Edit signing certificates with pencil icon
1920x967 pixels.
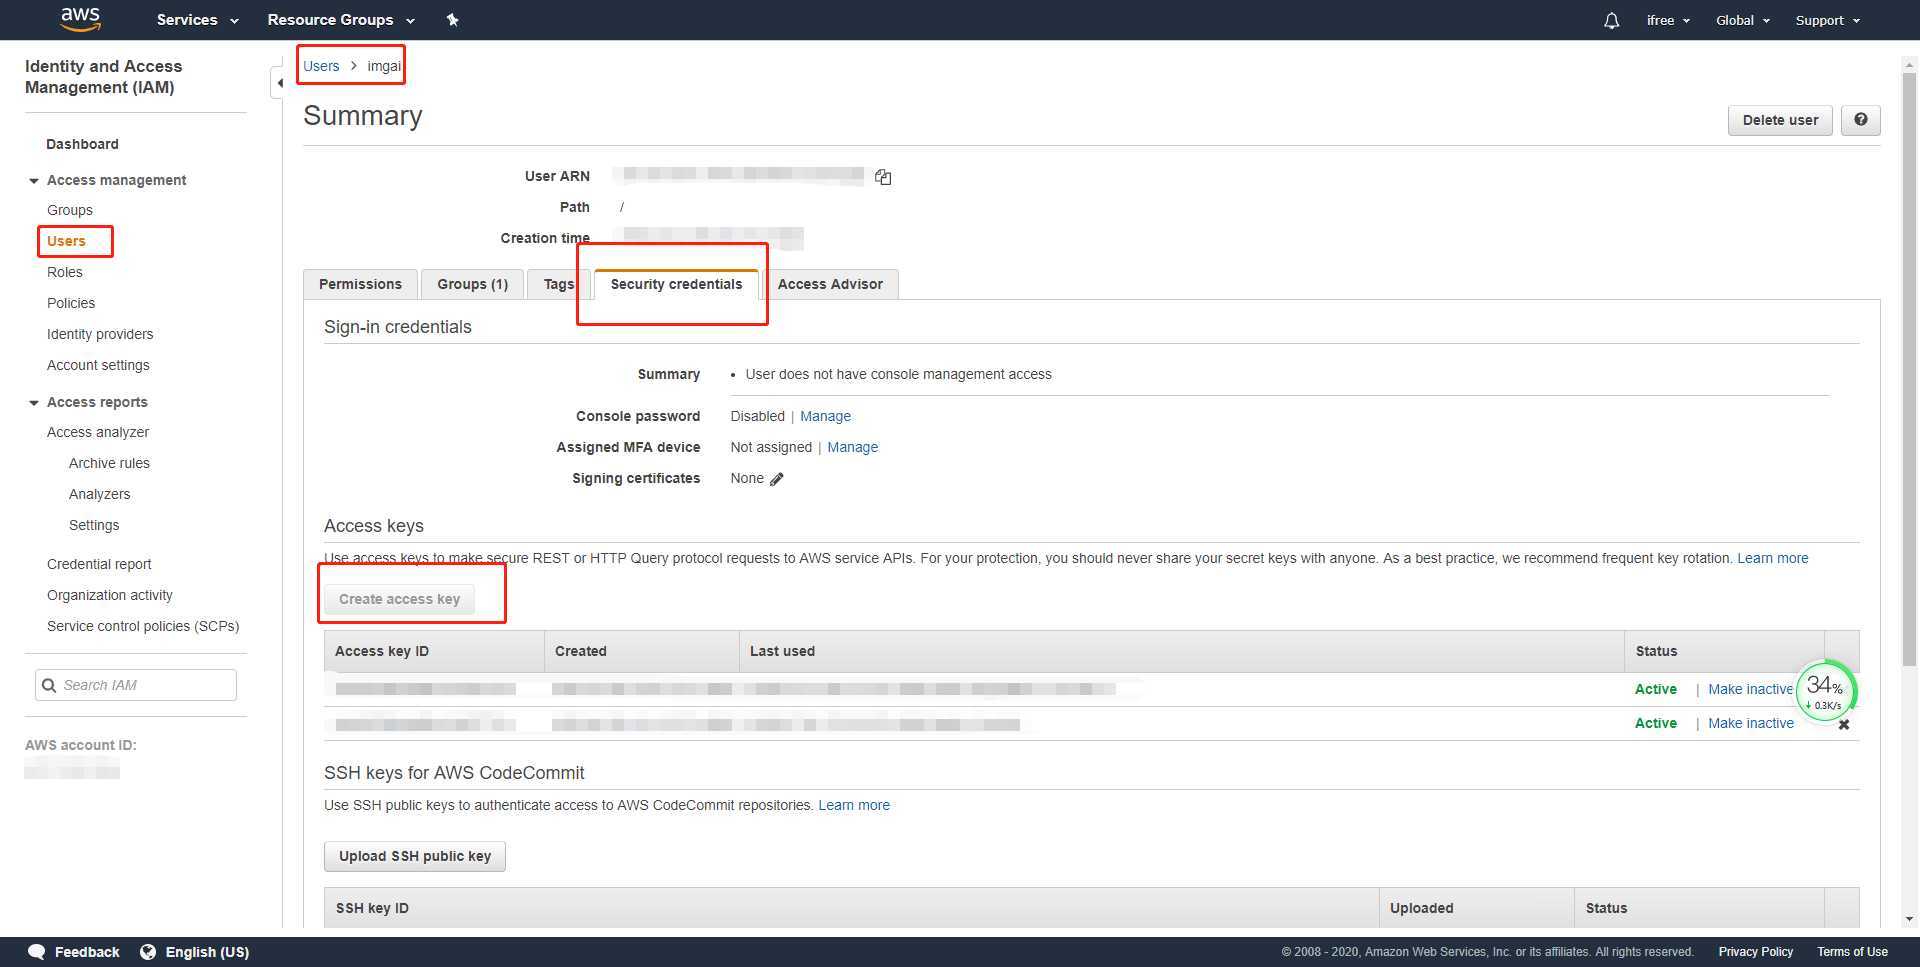[777, 479]
